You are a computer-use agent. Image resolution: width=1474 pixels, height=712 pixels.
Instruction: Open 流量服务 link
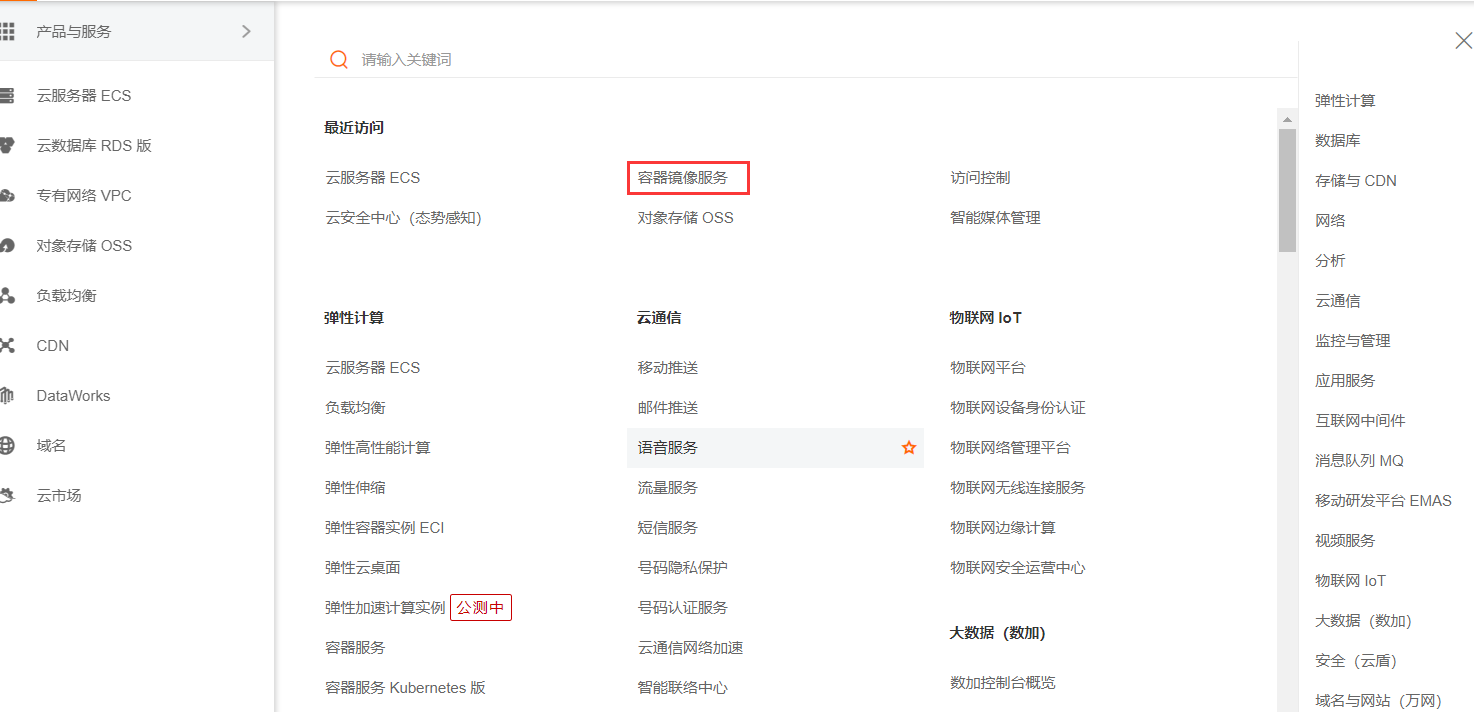(x=668, y=488)
